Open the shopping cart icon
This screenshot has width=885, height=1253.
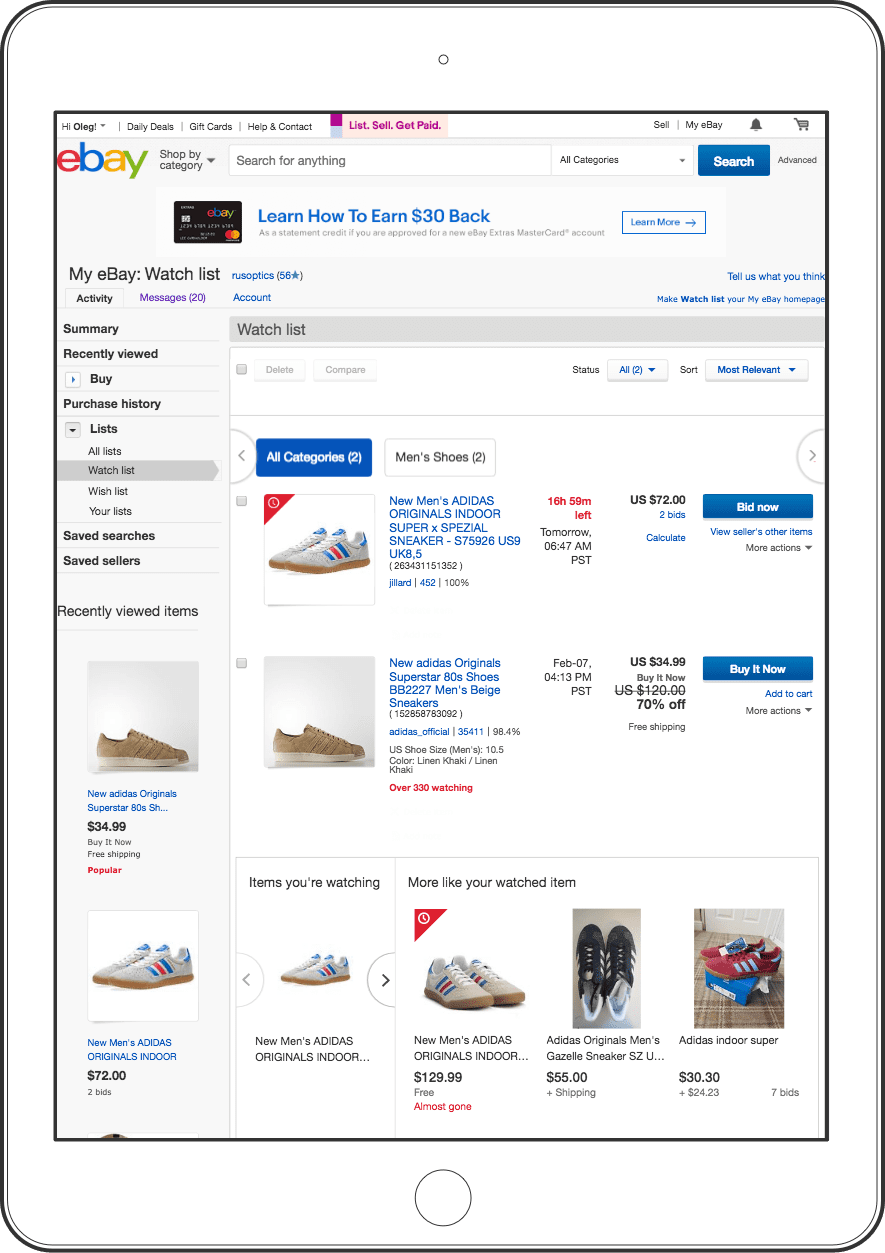[x=801, y=125]
